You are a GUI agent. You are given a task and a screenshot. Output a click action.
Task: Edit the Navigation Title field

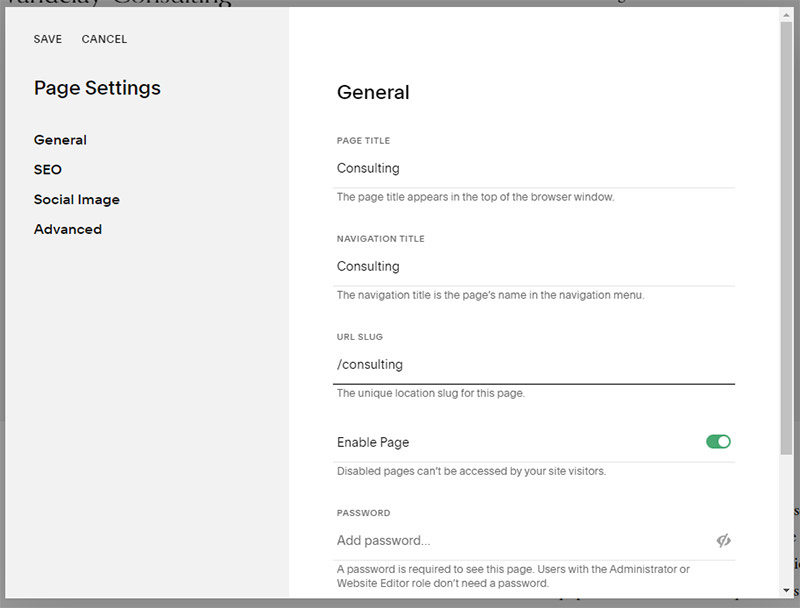pyautogui.click(x=534, y=267)
